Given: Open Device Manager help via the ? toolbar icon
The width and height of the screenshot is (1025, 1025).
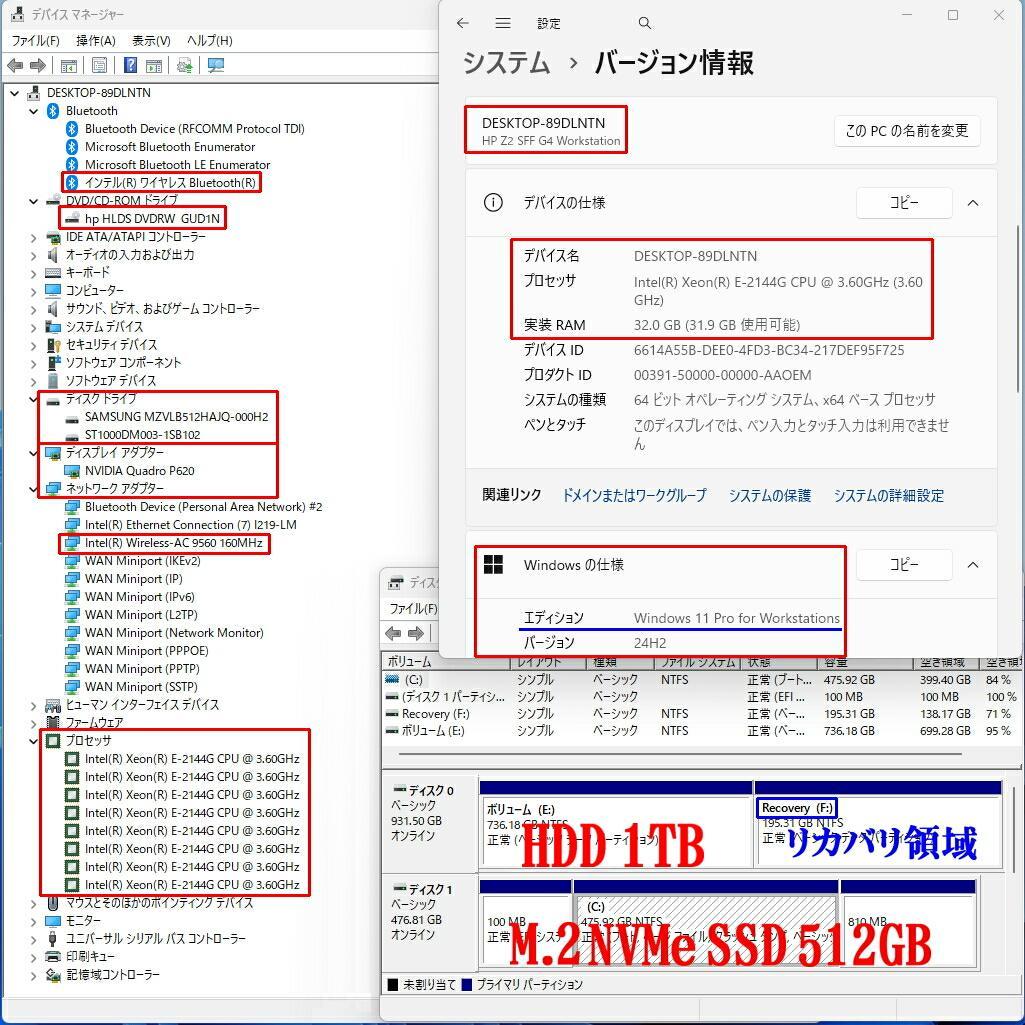Looking at the screenshot, I should (130, 64).
